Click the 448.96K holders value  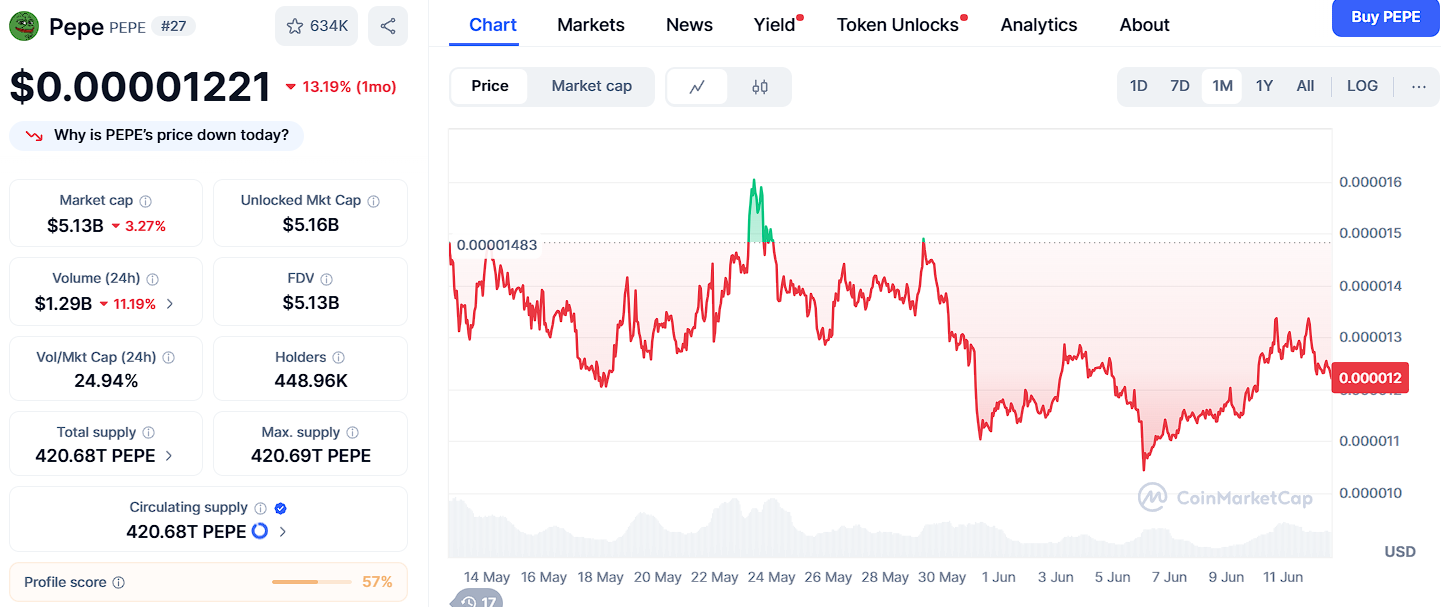(x=311, y=381)
